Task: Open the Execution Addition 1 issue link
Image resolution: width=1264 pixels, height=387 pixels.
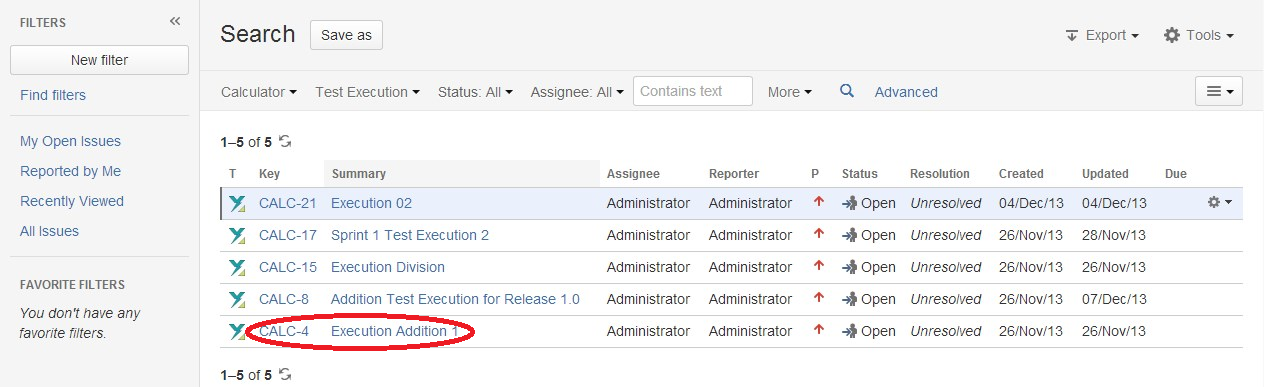Action: pos(395,331)
